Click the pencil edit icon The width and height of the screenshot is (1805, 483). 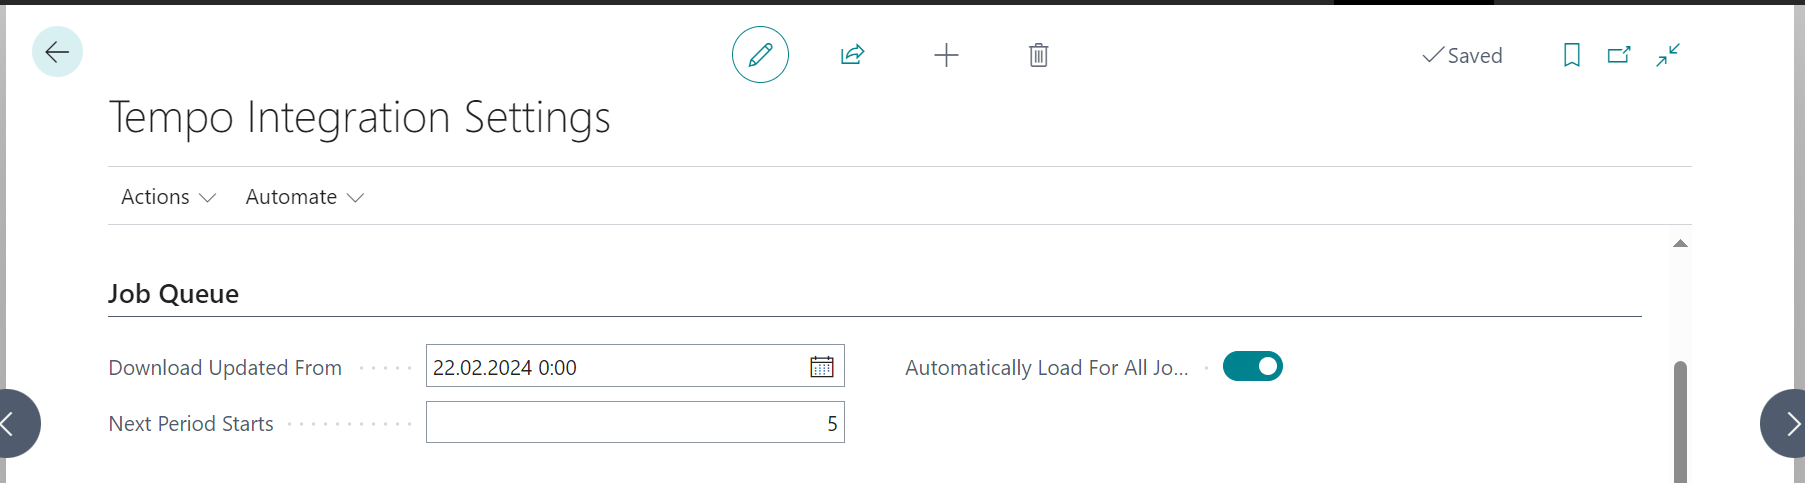760,55
